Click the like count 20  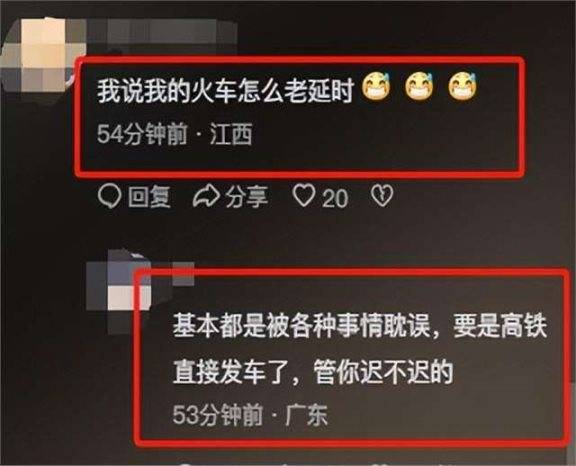point(335,199)
